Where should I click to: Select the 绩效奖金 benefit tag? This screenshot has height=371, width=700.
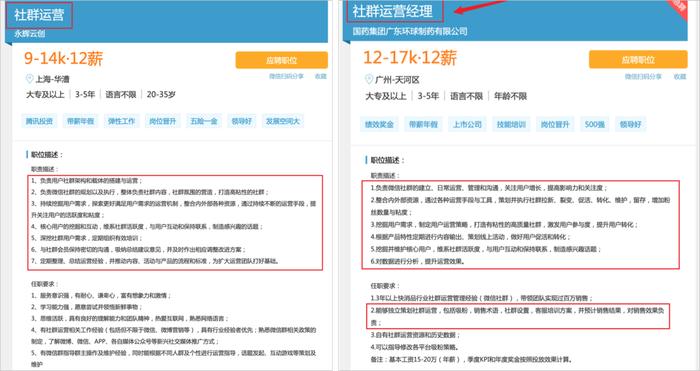pyautogui.click(x=379, y=125)
